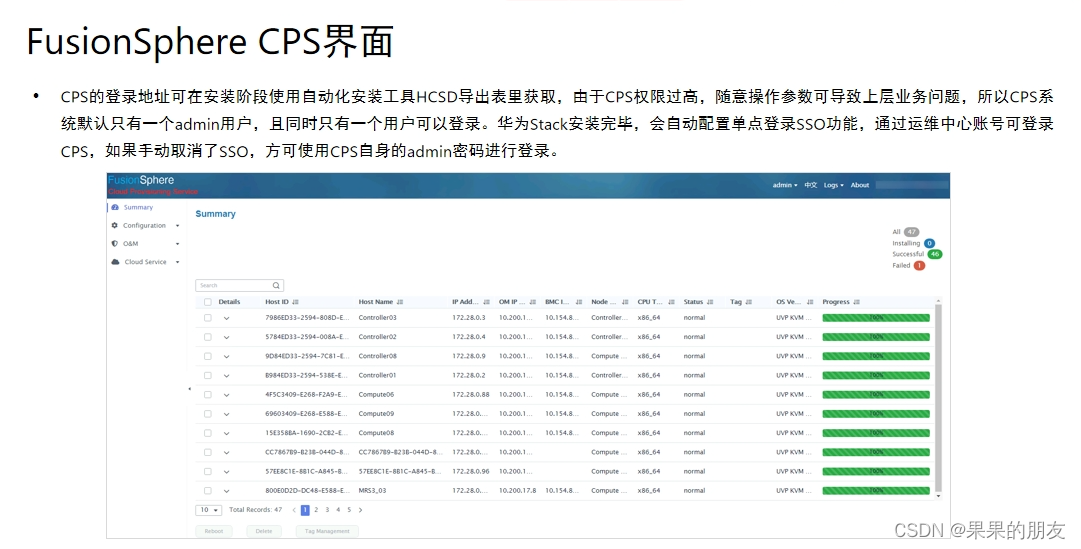Click the FusionSphere logo in header
This screenshot has width=1081, height=549.
pos(141,180)
